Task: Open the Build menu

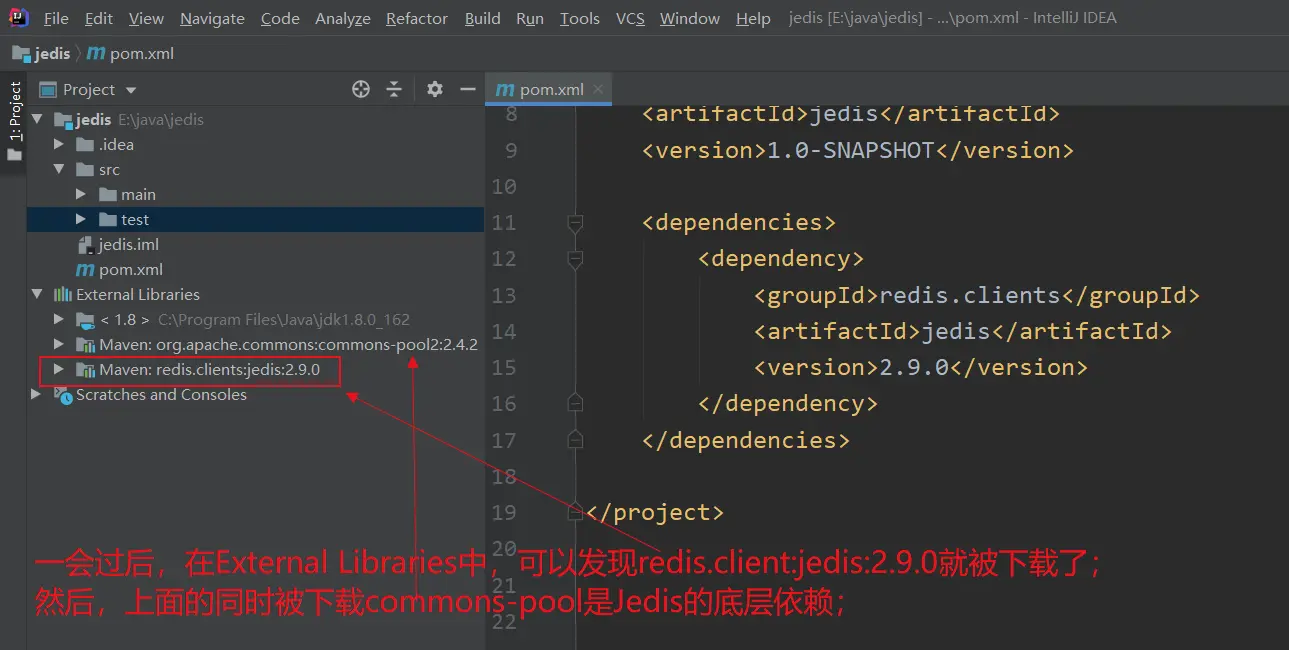Action: click(482, 19)
